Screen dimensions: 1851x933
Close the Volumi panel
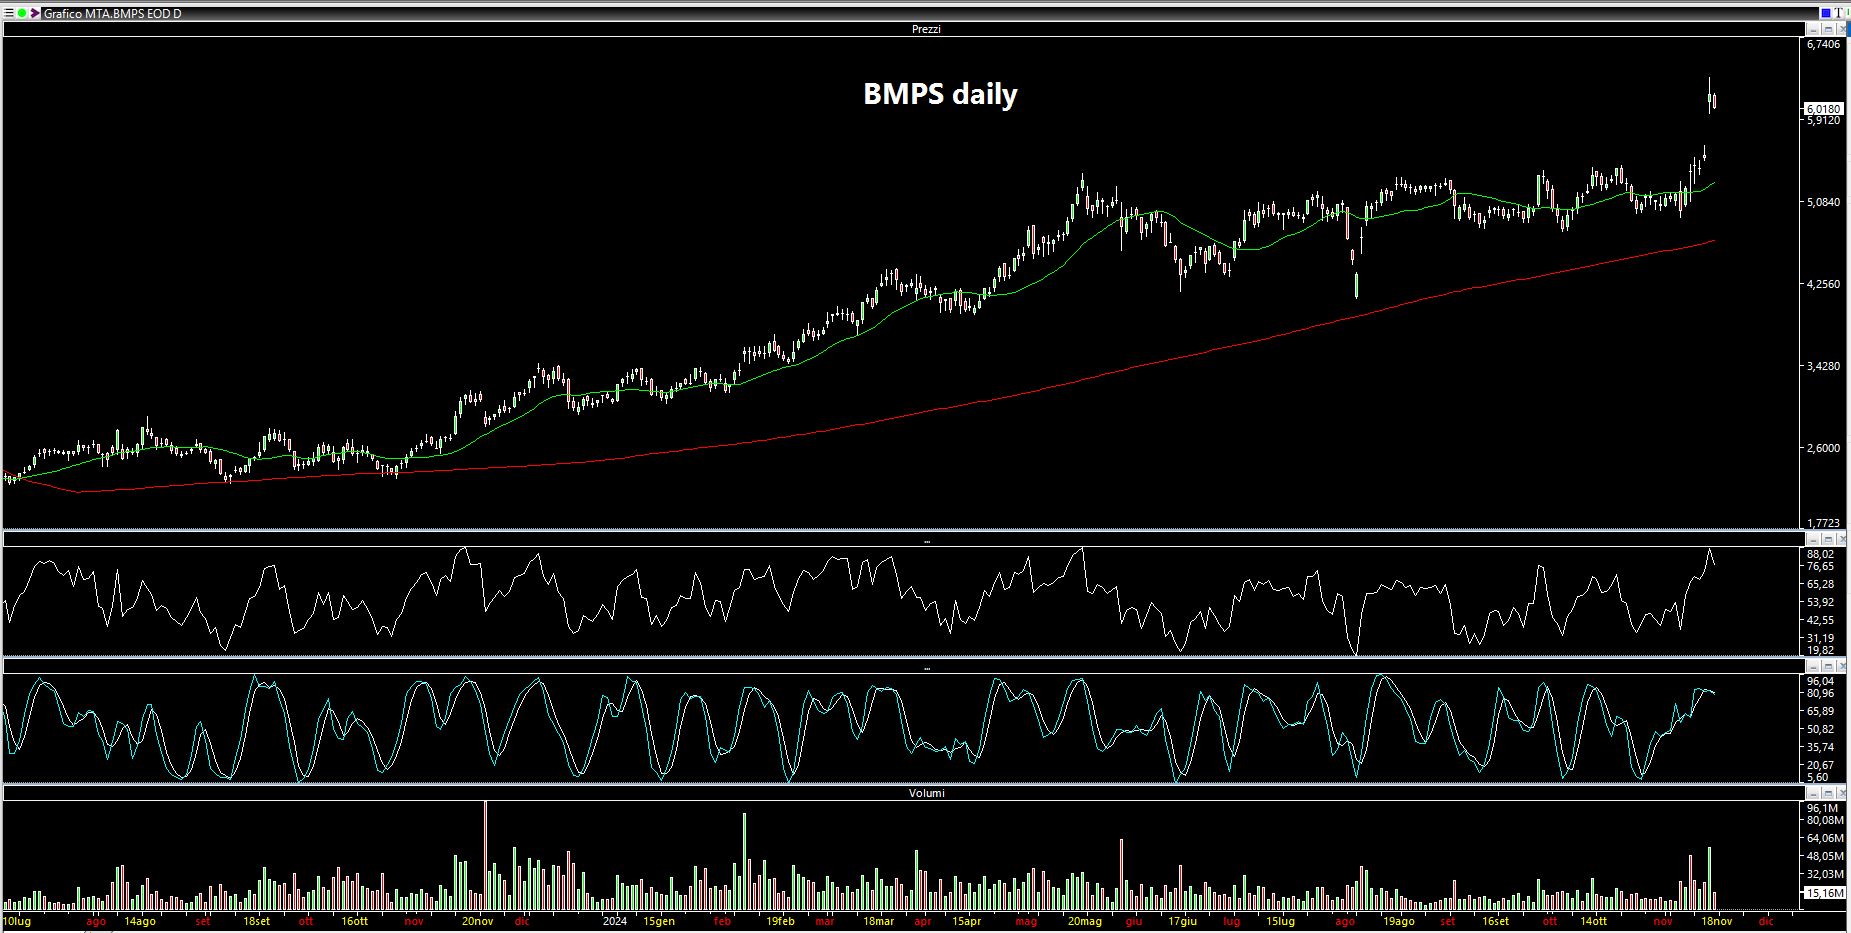pos(1842,793)
